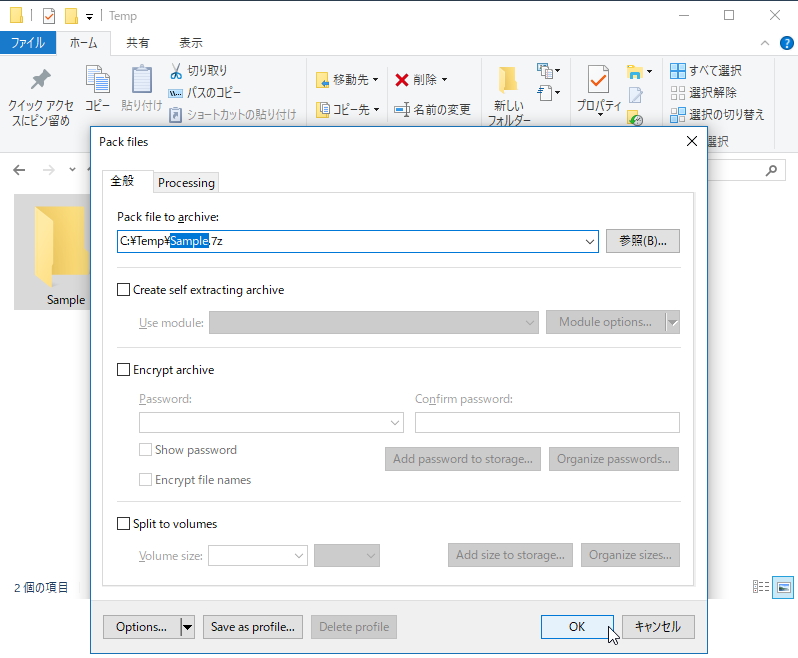Click the quick access properties checkmark in title bar
The width and height of the screenshot is (798, 658).
(49, 16)
